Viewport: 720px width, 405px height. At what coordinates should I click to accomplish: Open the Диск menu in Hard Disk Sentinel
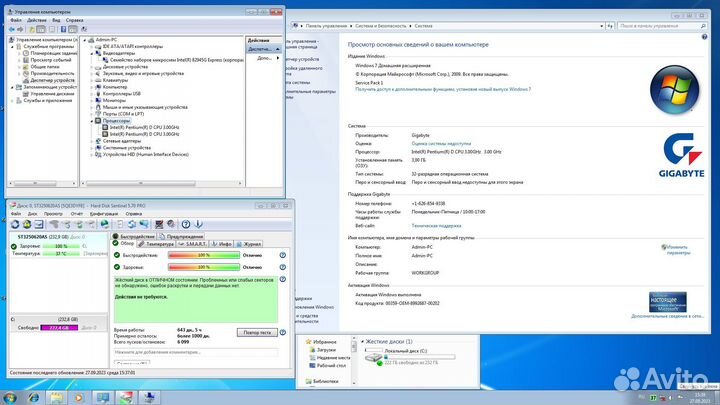click(33, 214)
